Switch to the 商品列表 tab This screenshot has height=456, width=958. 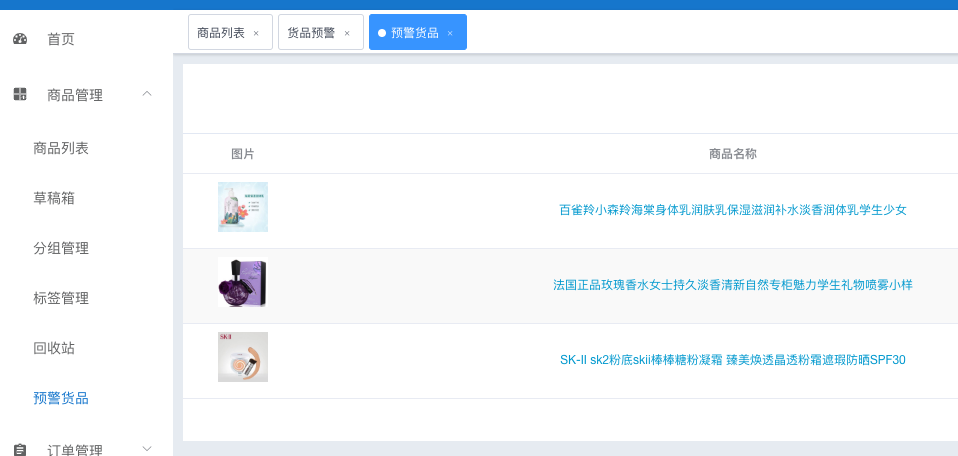[x=221, y=33]
